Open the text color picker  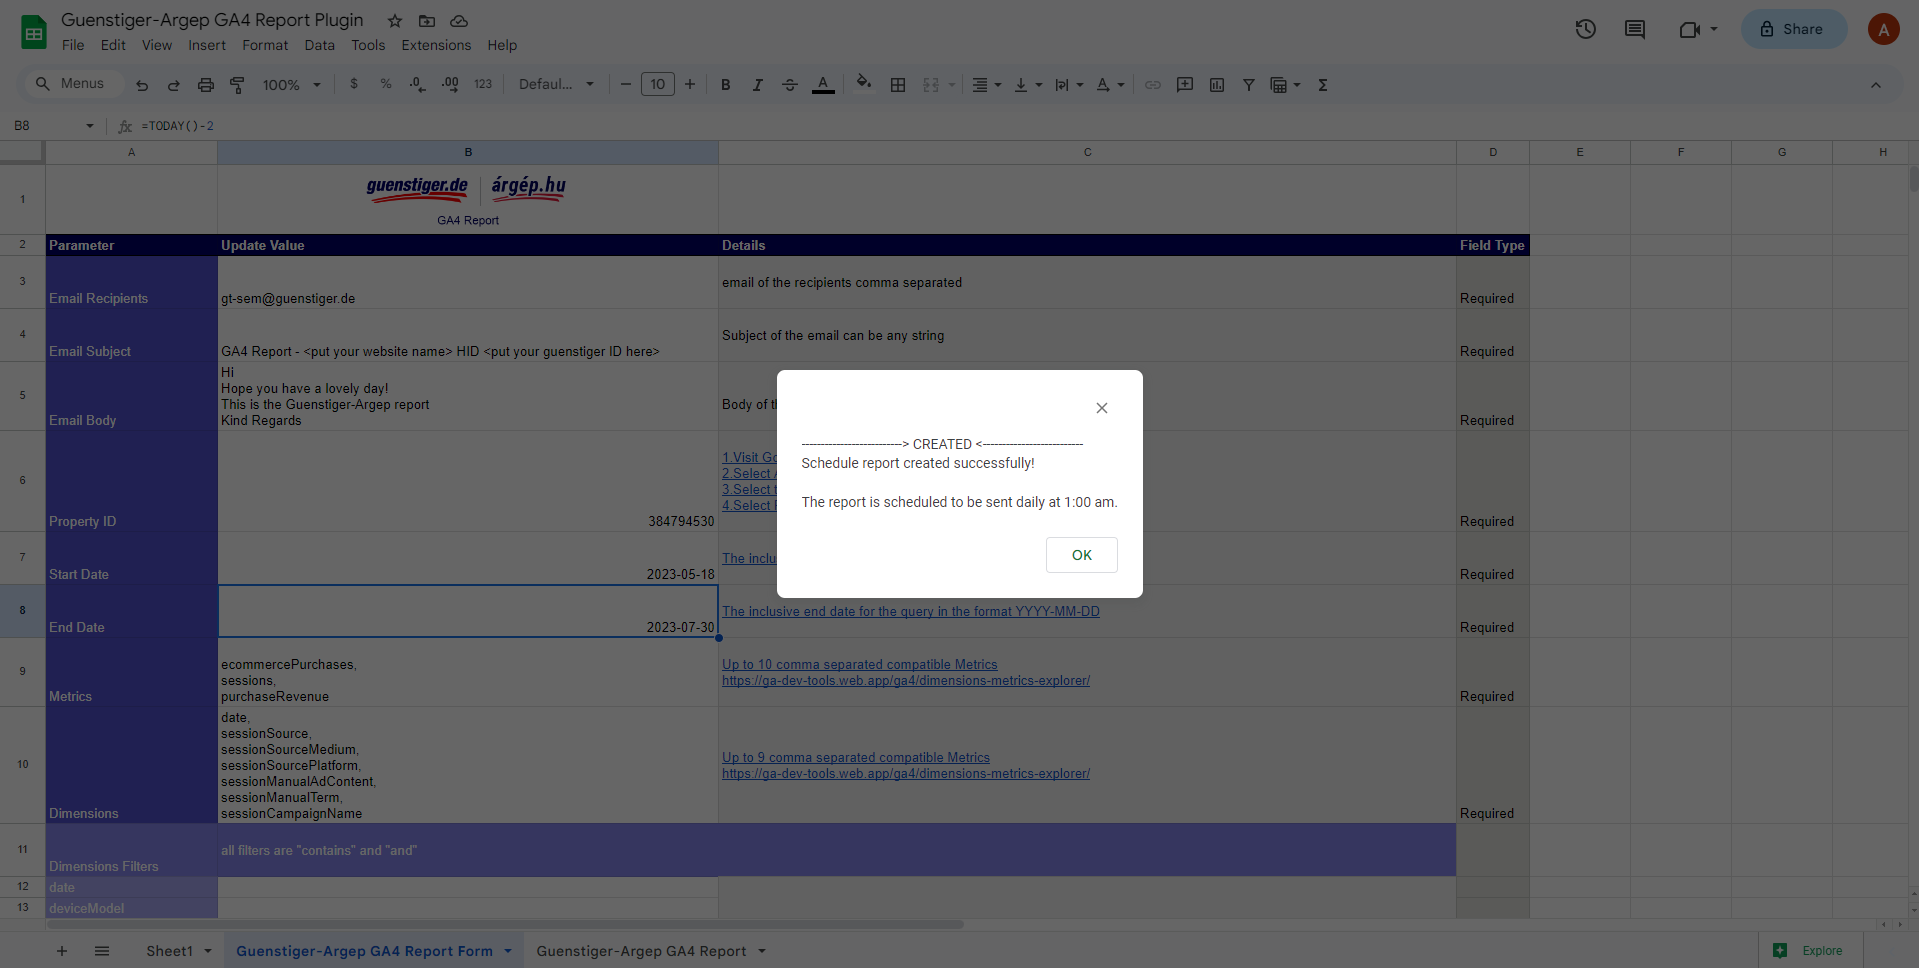coord(823,85)
